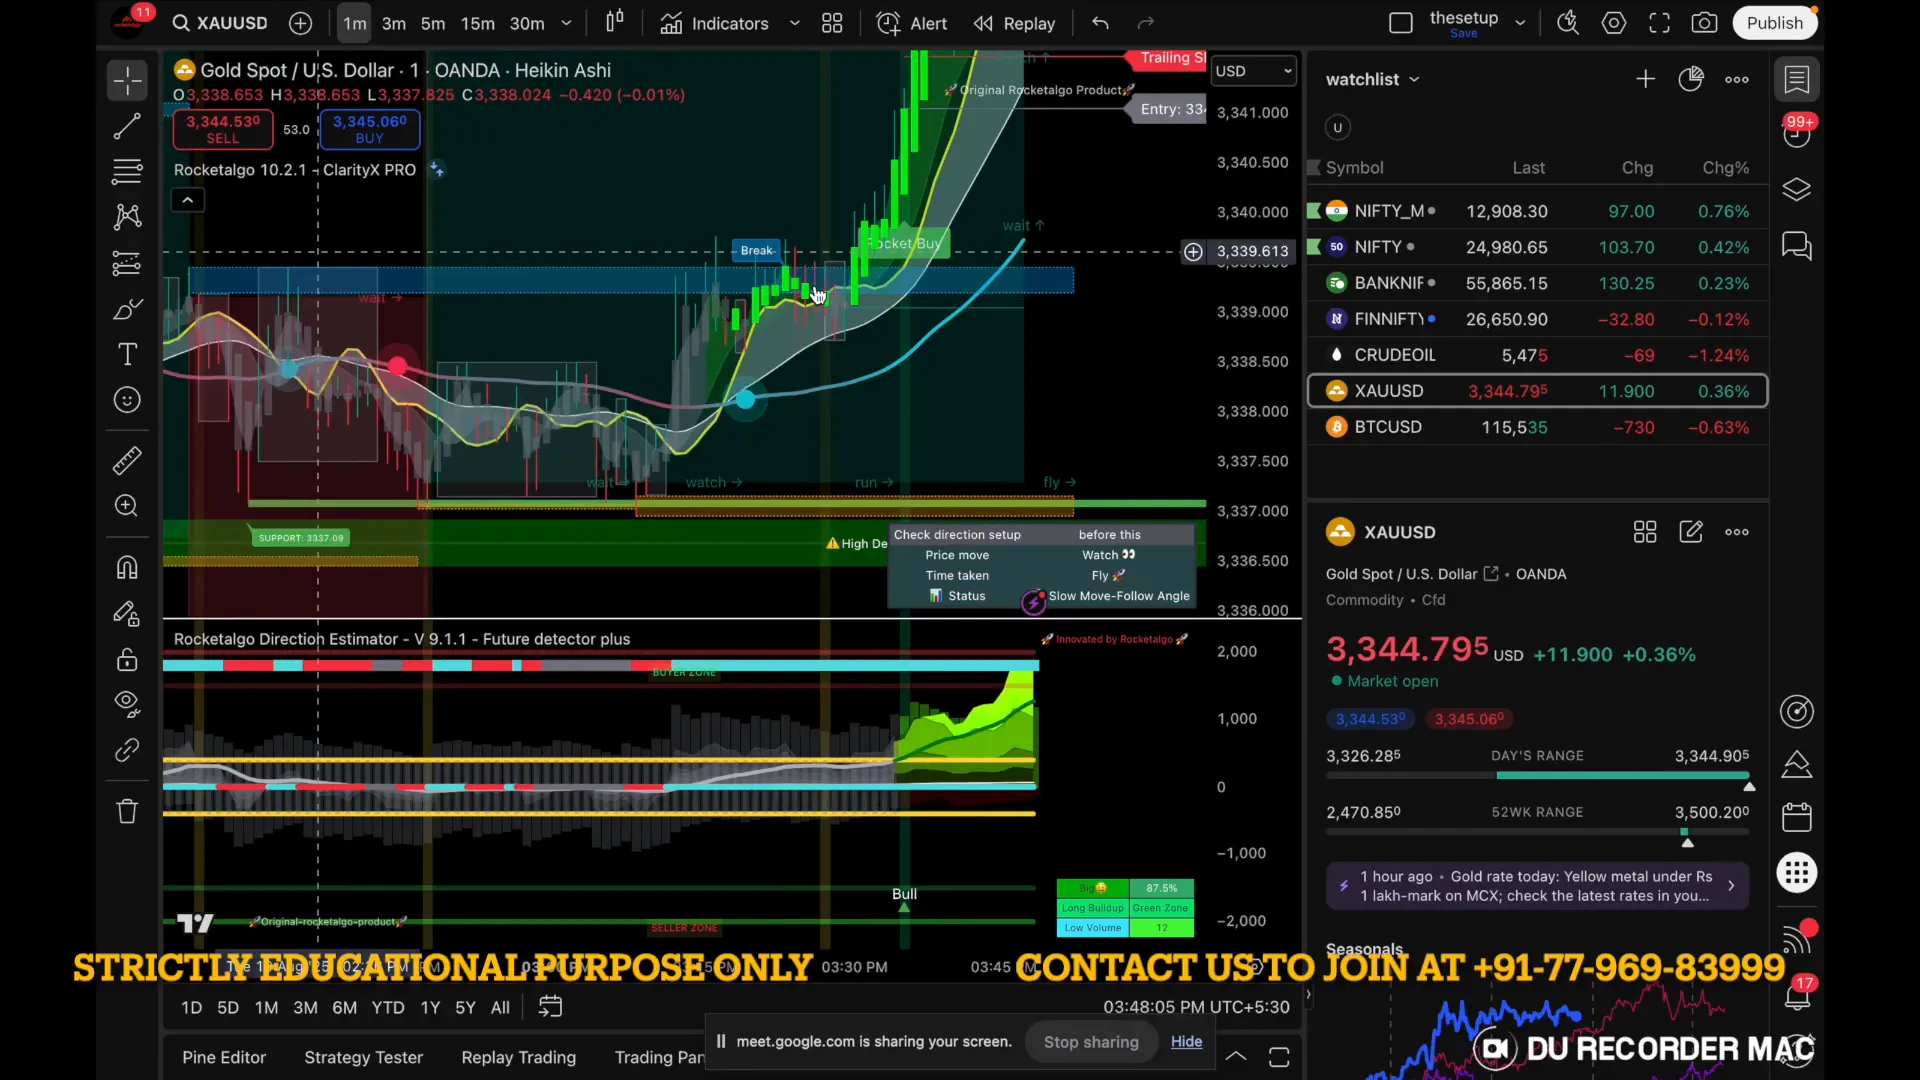The image size is (1920, 1080).
Task: Select the crosshair cursor tool
Action: pos(127,80)
